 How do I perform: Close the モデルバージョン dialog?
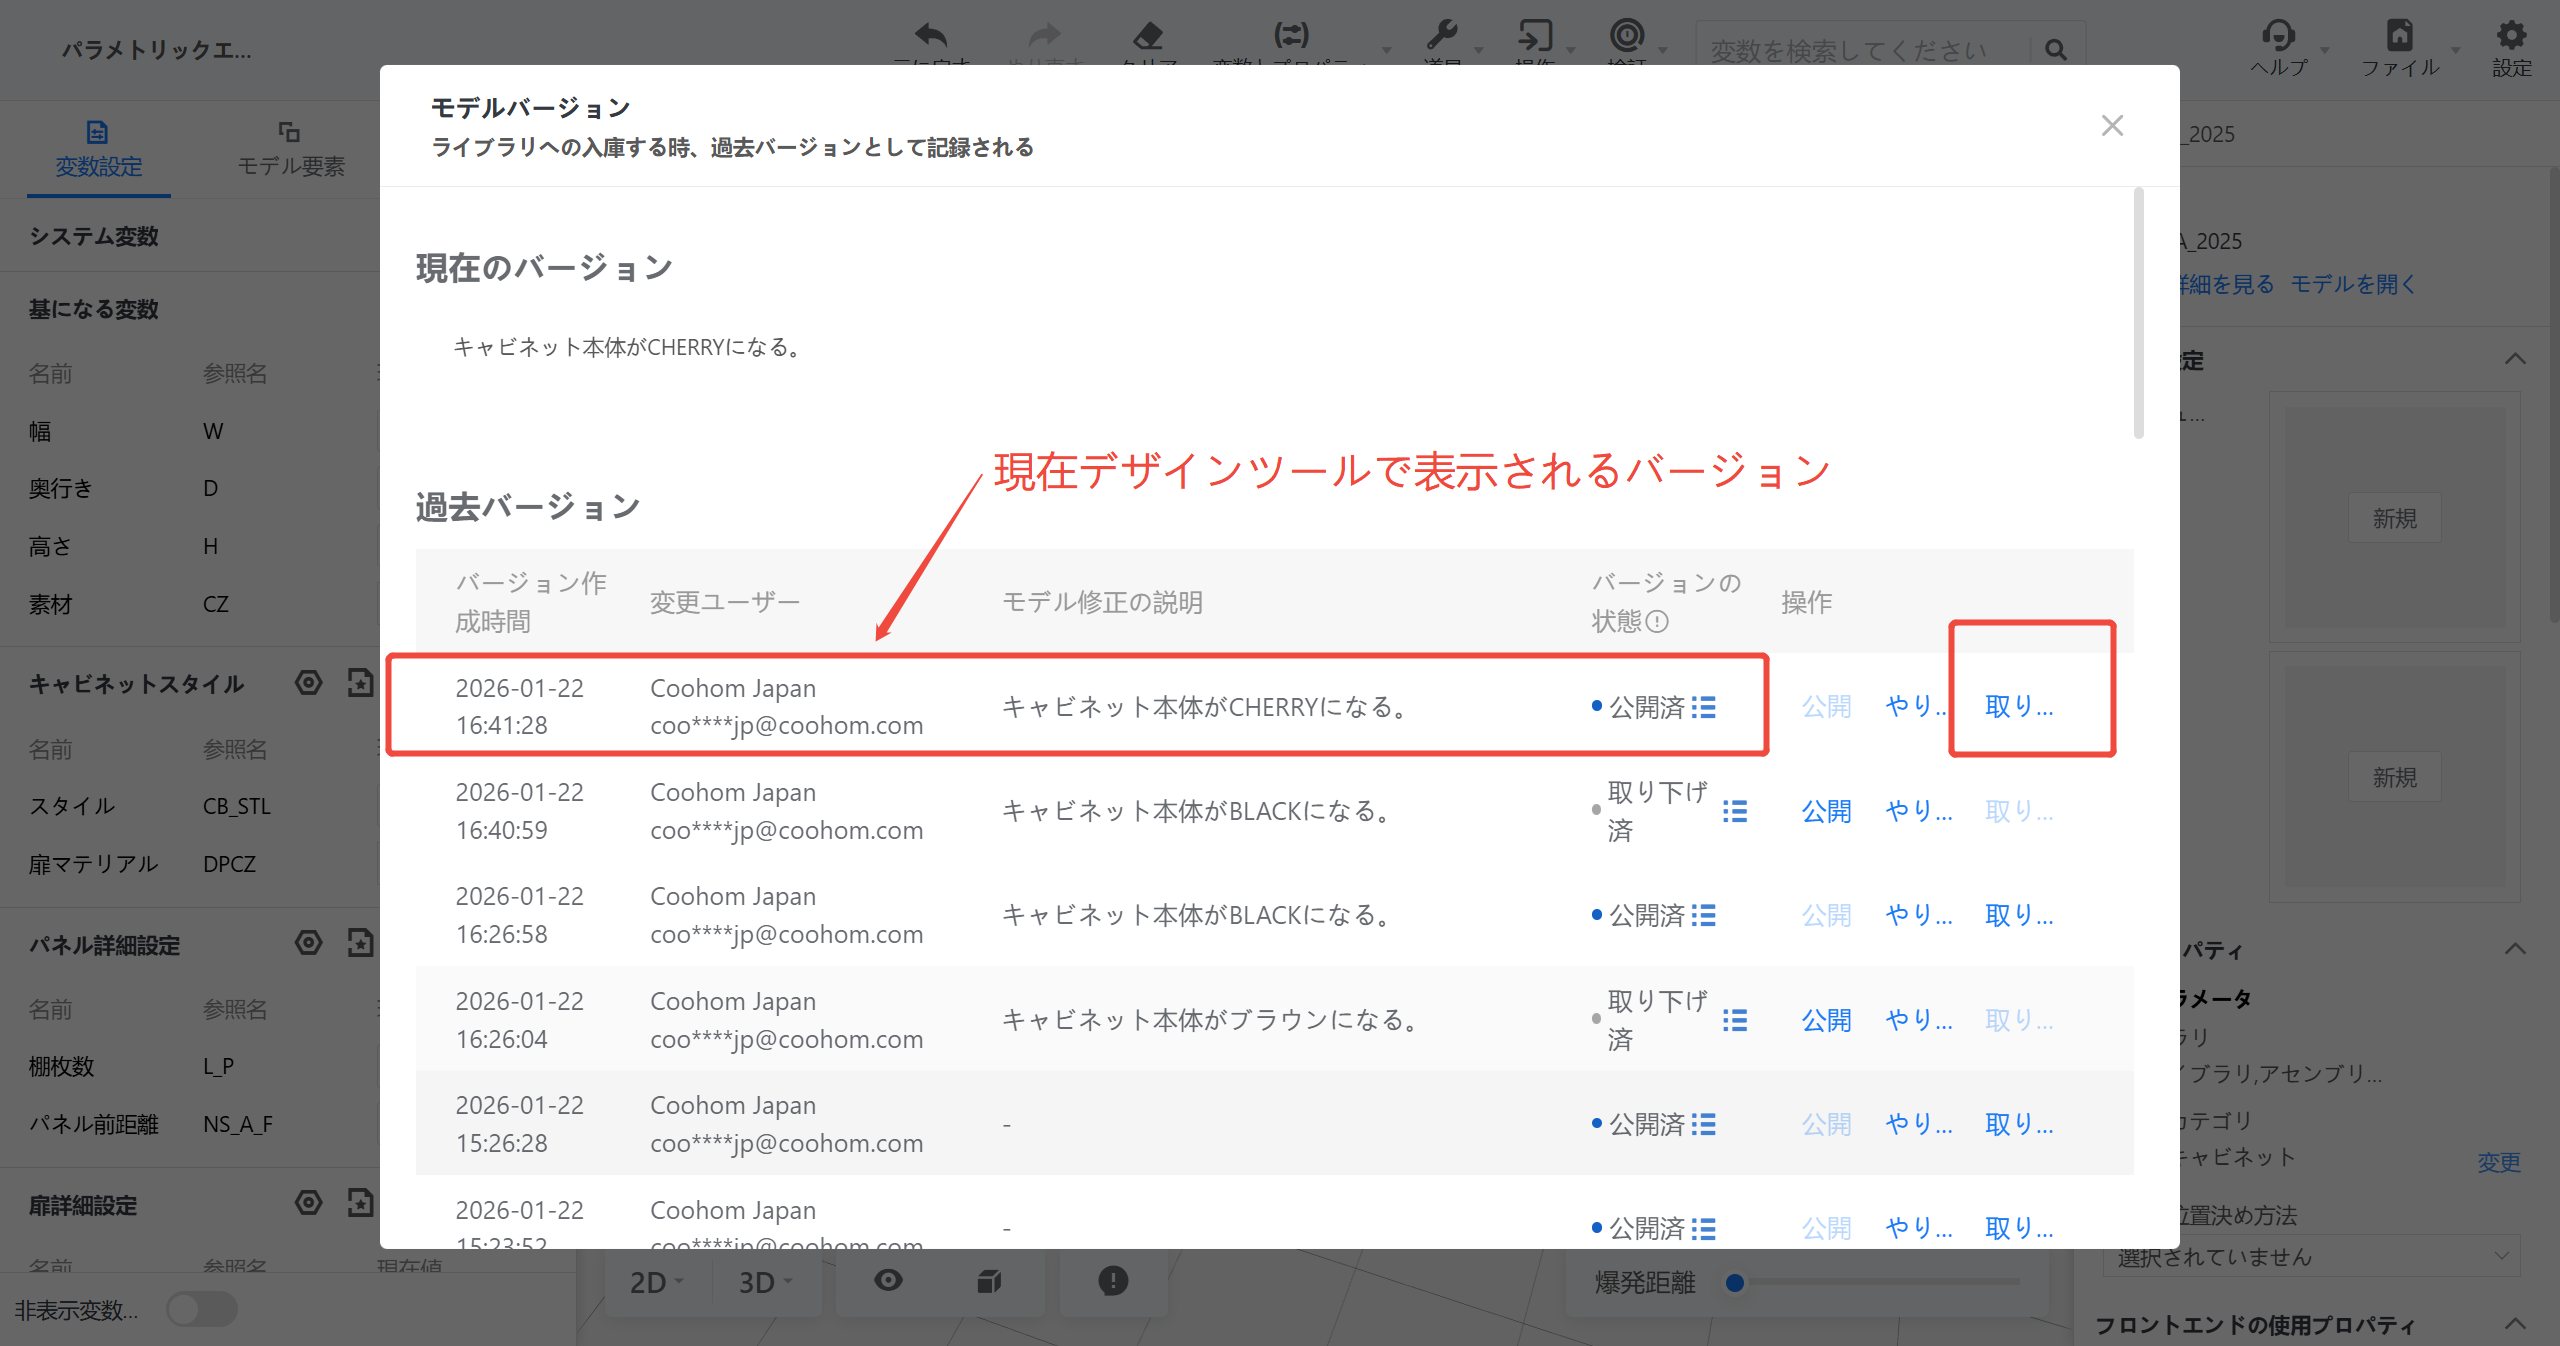(x=2112, y=126)
